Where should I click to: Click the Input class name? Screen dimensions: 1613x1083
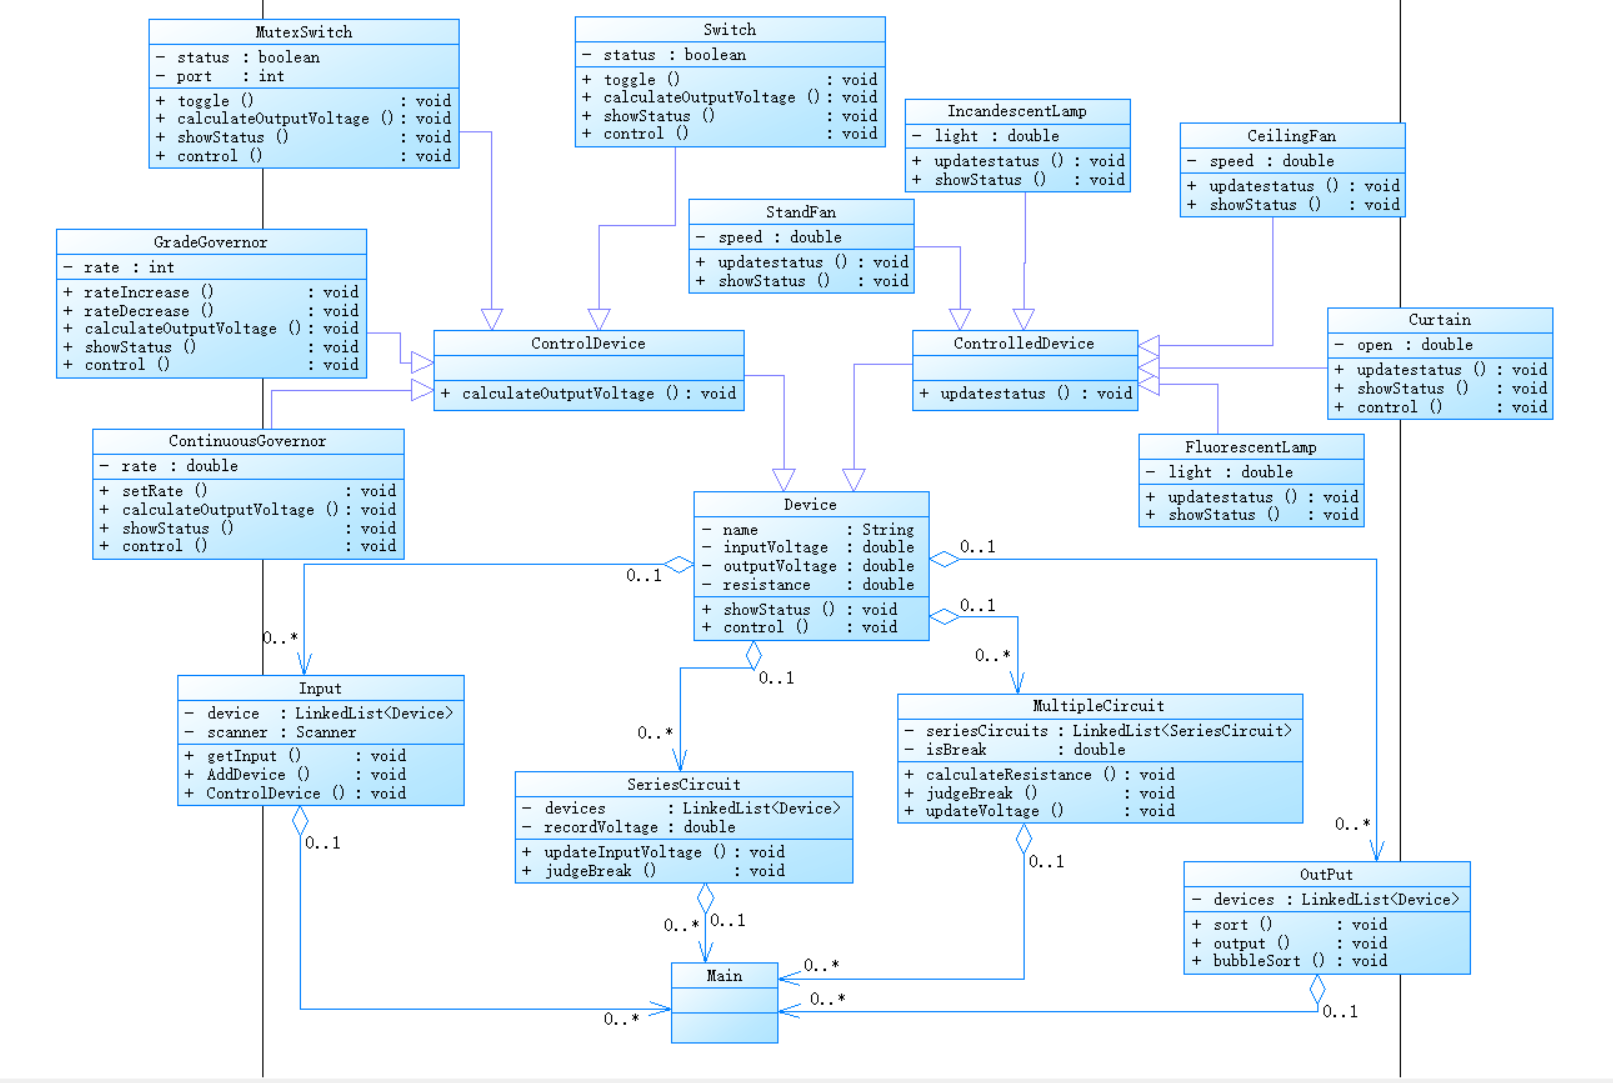[x=320, y=688]
